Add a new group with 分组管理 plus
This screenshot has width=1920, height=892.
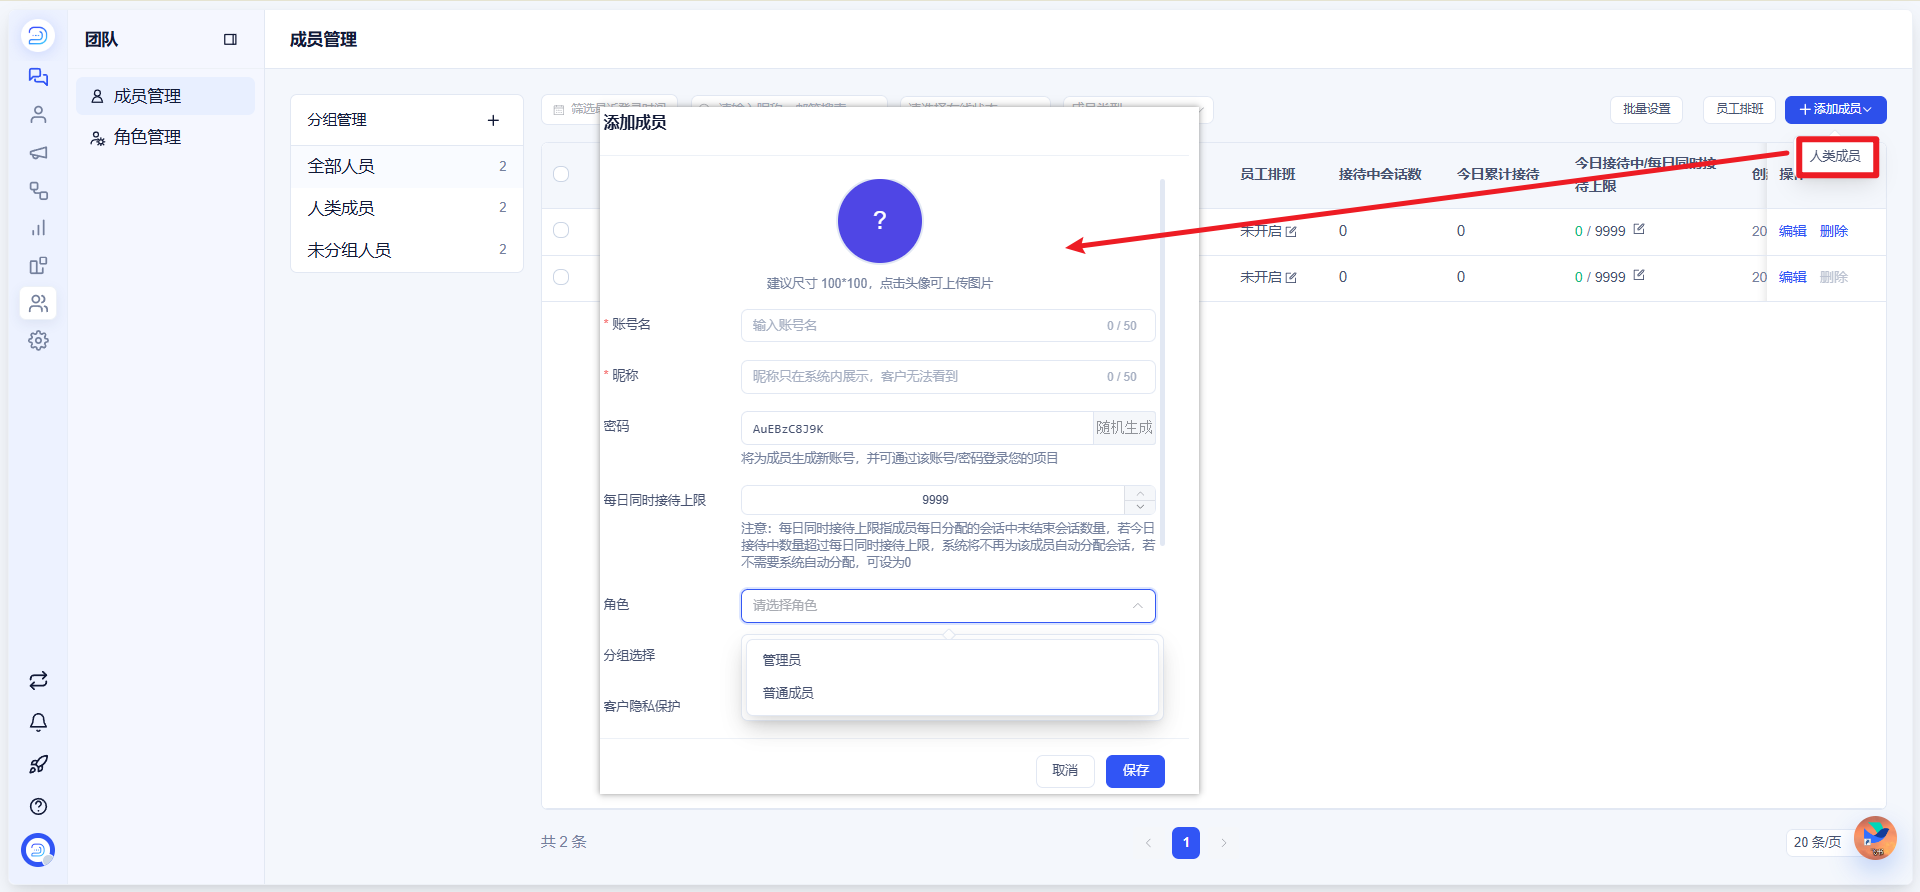493,120
